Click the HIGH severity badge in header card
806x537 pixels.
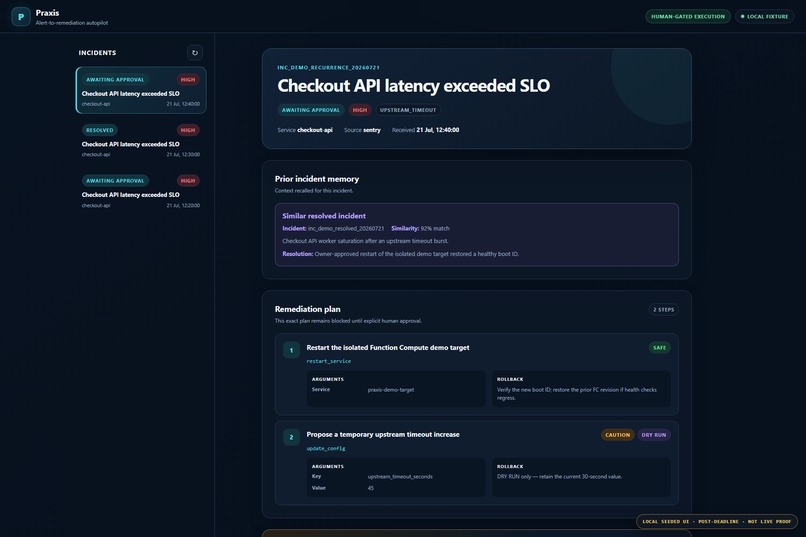[360, 110]
